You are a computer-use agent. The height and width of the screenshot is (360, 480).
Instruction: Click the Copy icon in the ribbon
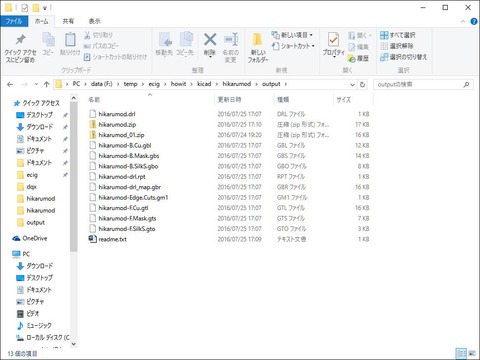(x=48, y=40)
